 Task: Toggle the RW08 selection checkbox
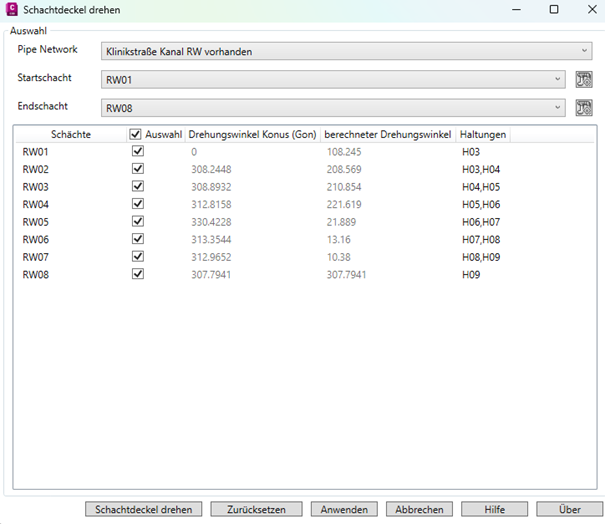coord(138,273)
